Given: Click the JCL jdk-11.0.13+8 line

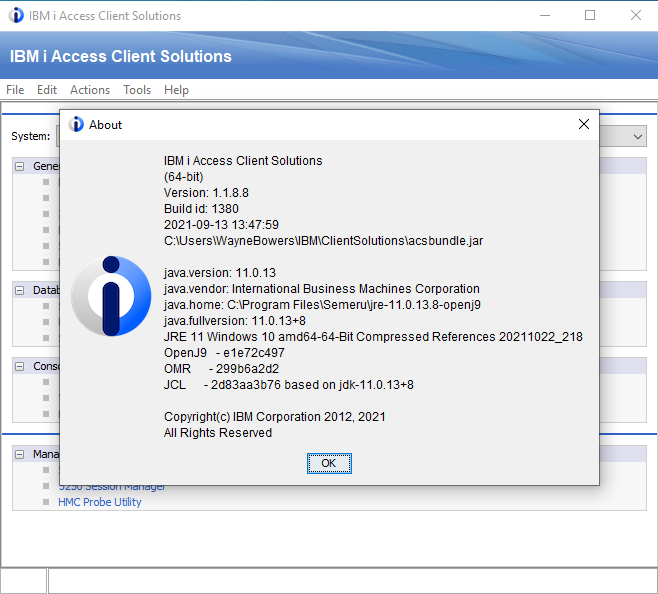Looking at the screenshot, I should tap(289, 385).
